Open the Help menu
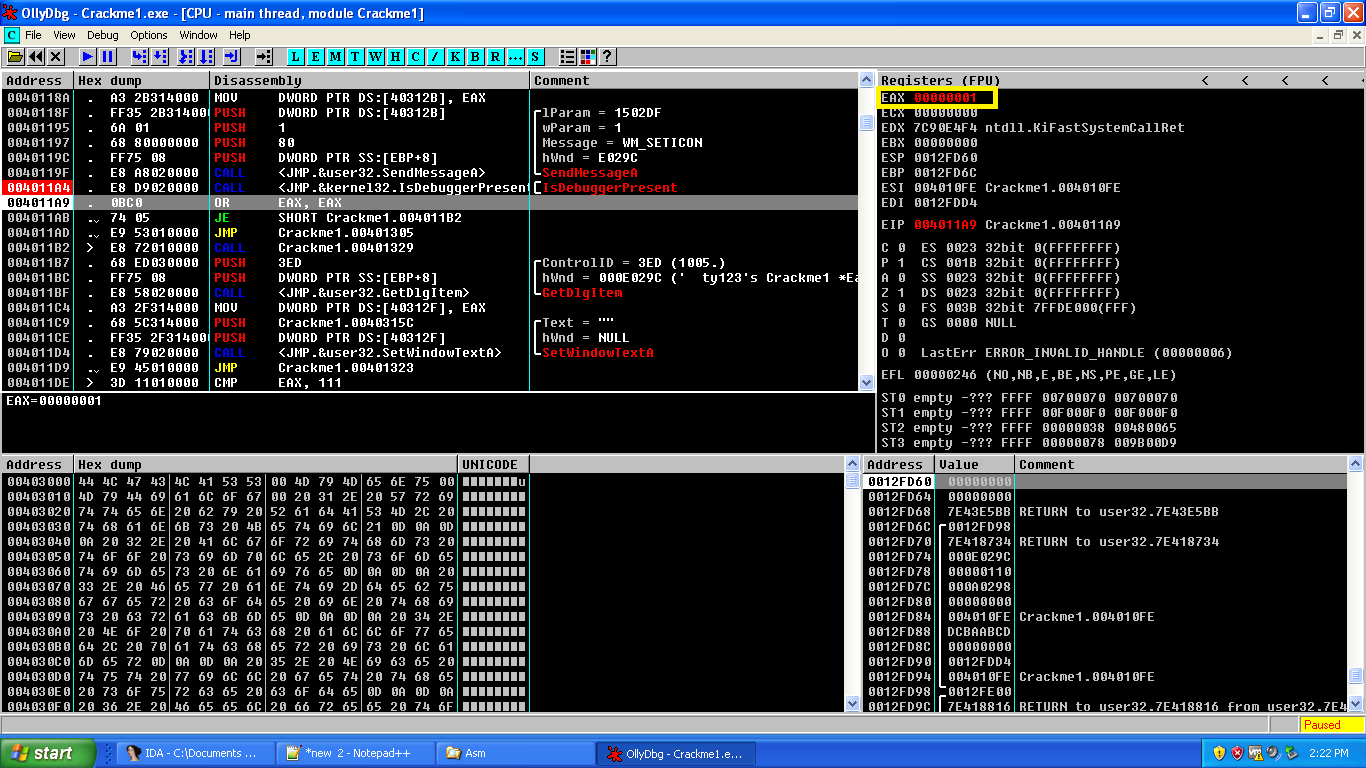This screenshot has height=768, width=1366. 240,35
